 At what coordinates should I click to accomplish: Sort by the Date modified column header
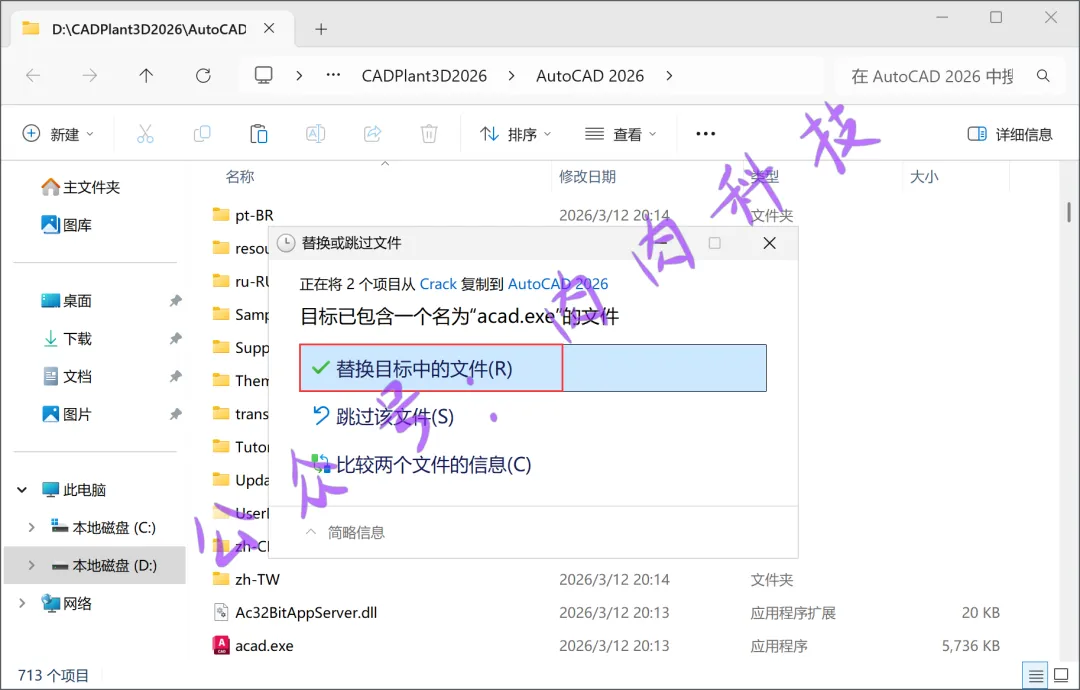point(587,176)
